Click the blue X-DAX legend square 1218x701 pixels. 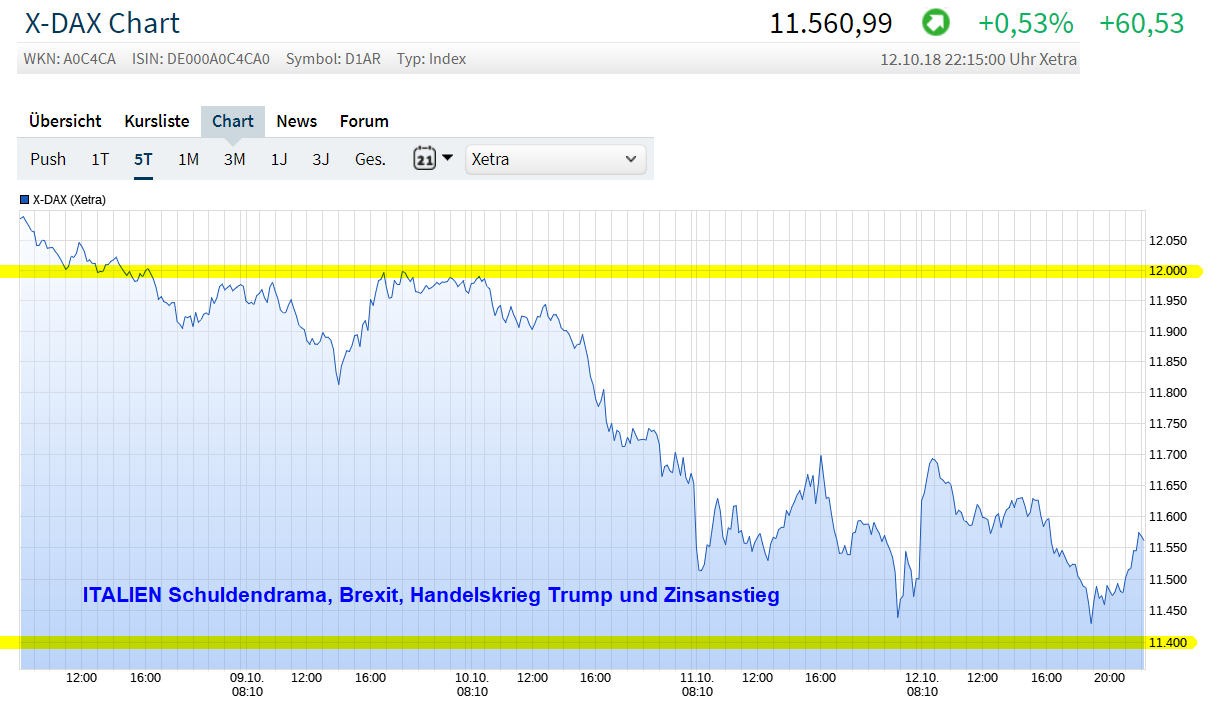[x=23, y=199]
